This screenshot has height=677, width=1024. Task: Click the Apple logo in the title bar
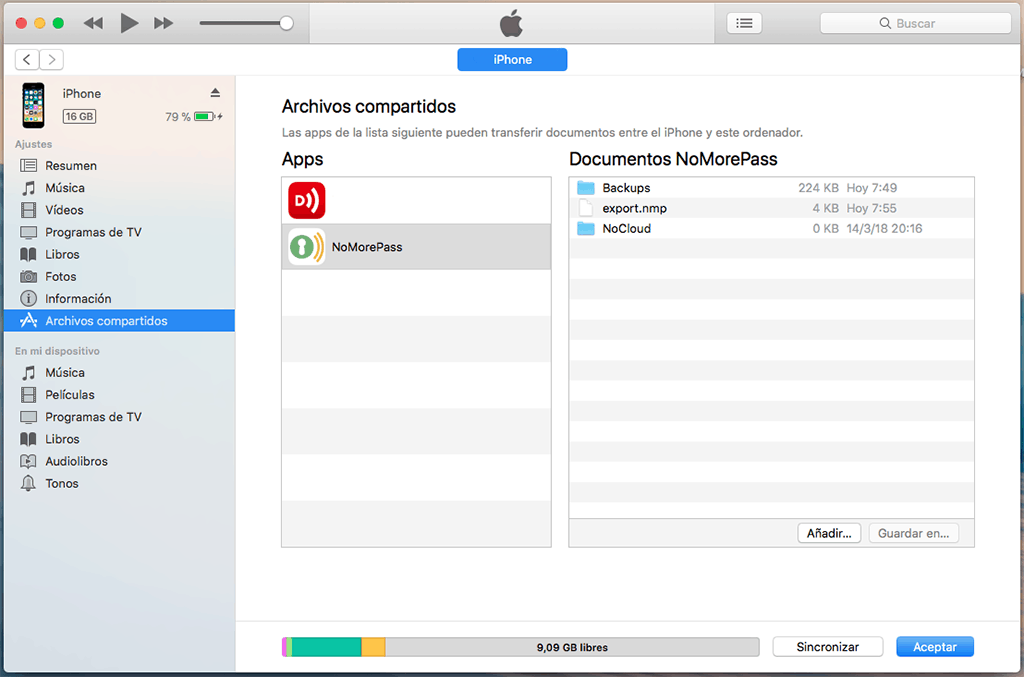coord(511,24)
